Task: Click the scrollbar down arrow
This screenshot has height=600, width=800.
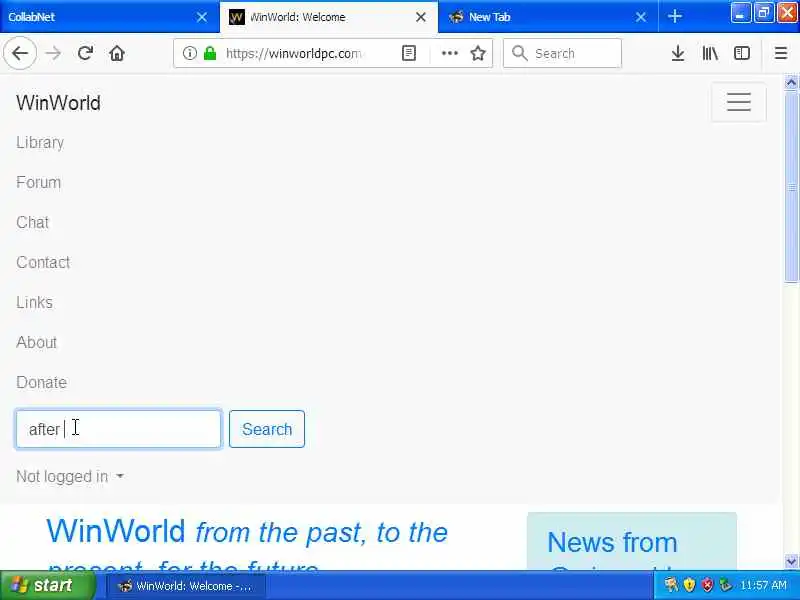Action: (791, 561)
